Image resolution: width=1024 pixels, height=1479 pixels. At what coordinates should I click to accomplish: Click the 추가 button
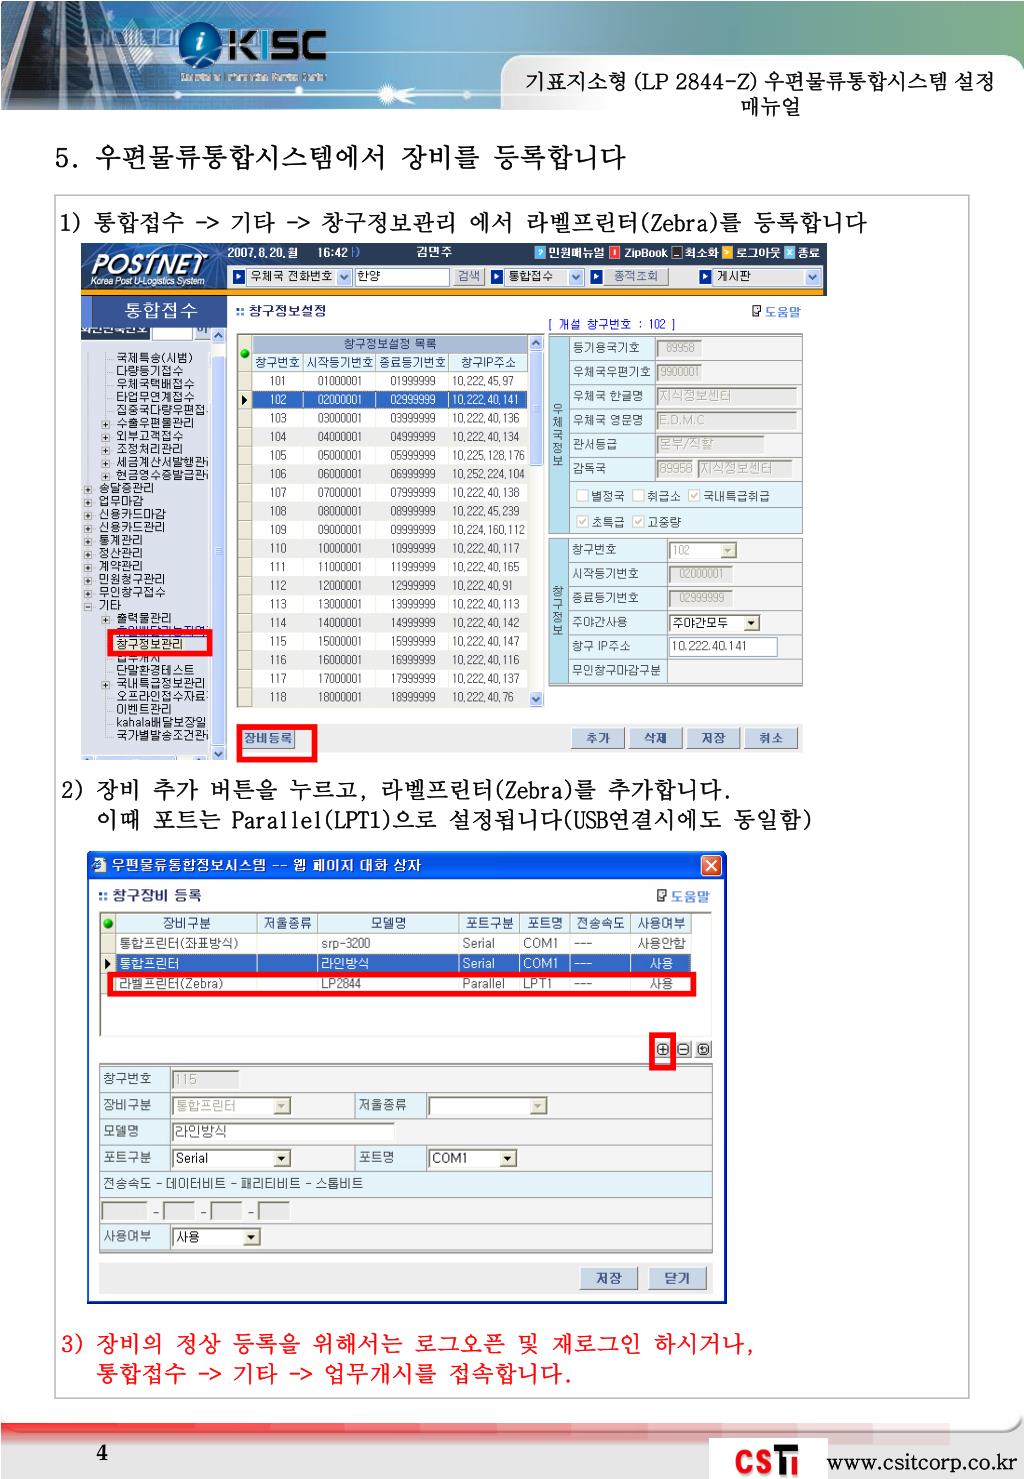pos(598,738)
